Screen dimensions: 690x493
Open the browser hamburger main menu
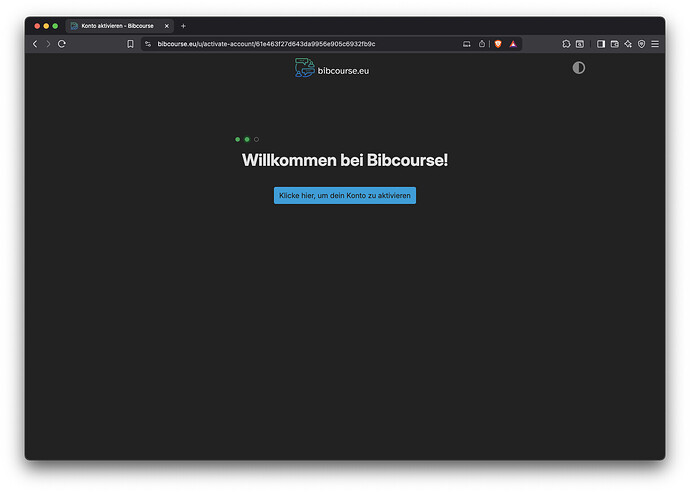click(655, 44)
